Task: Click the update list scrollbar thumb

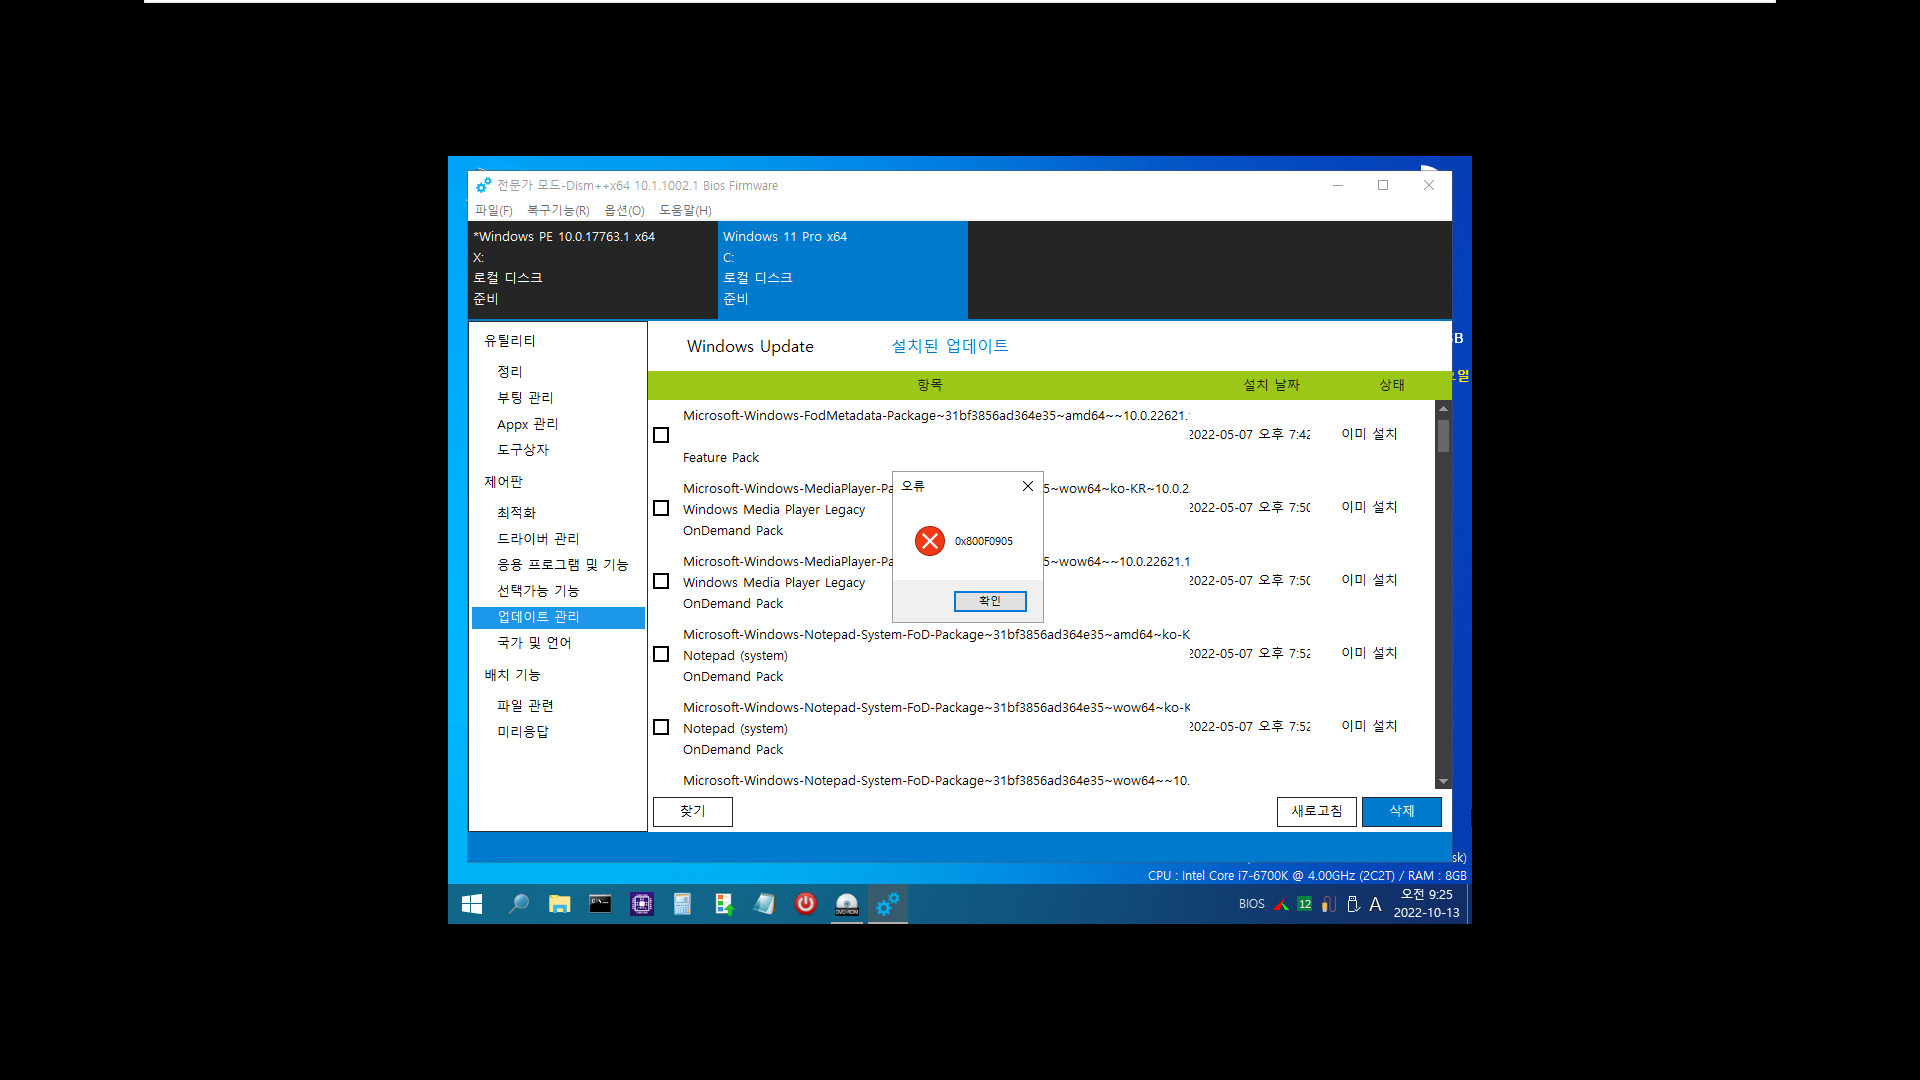Action: (1443, 436)
